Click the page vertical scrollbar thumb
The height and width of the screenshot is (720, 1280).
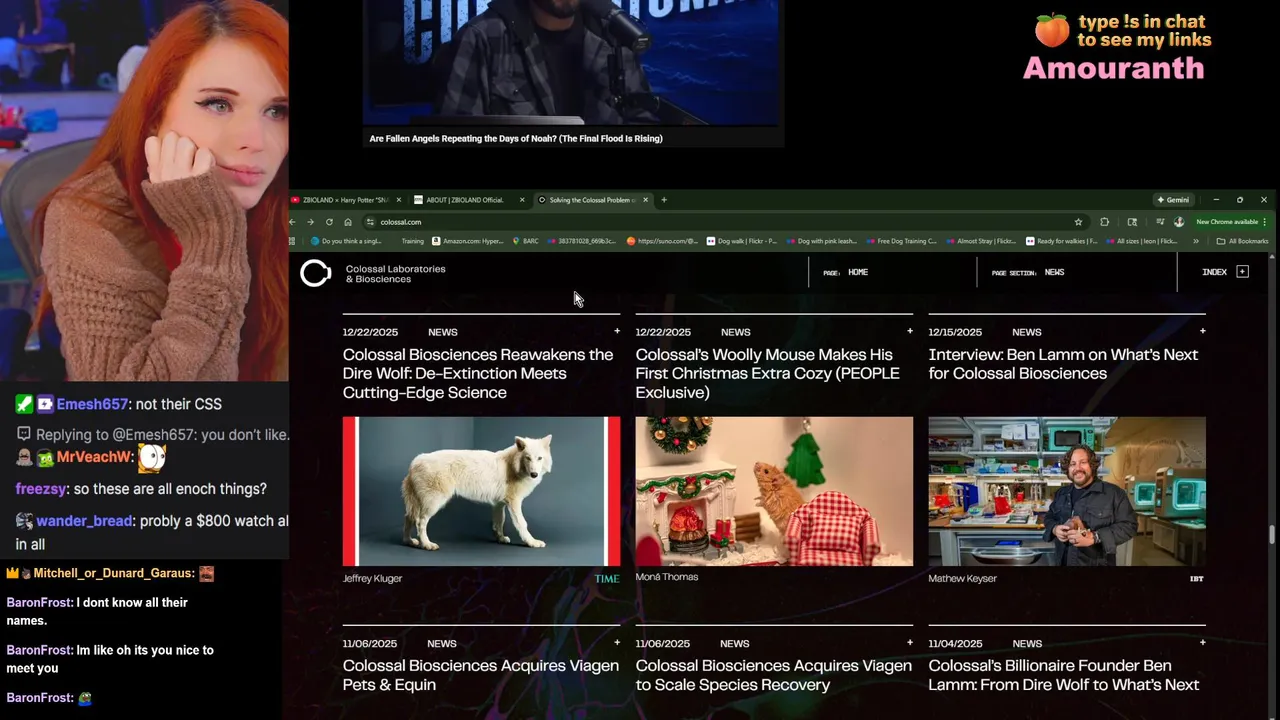pyautogui.click(x=1273, y=534)
